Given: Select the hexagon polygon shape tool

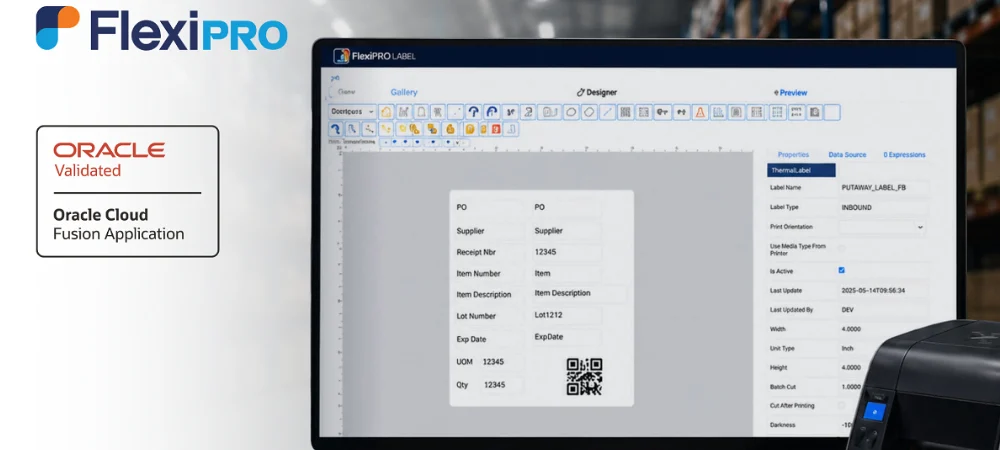Looking at the screenshot, I should point(590,112).
